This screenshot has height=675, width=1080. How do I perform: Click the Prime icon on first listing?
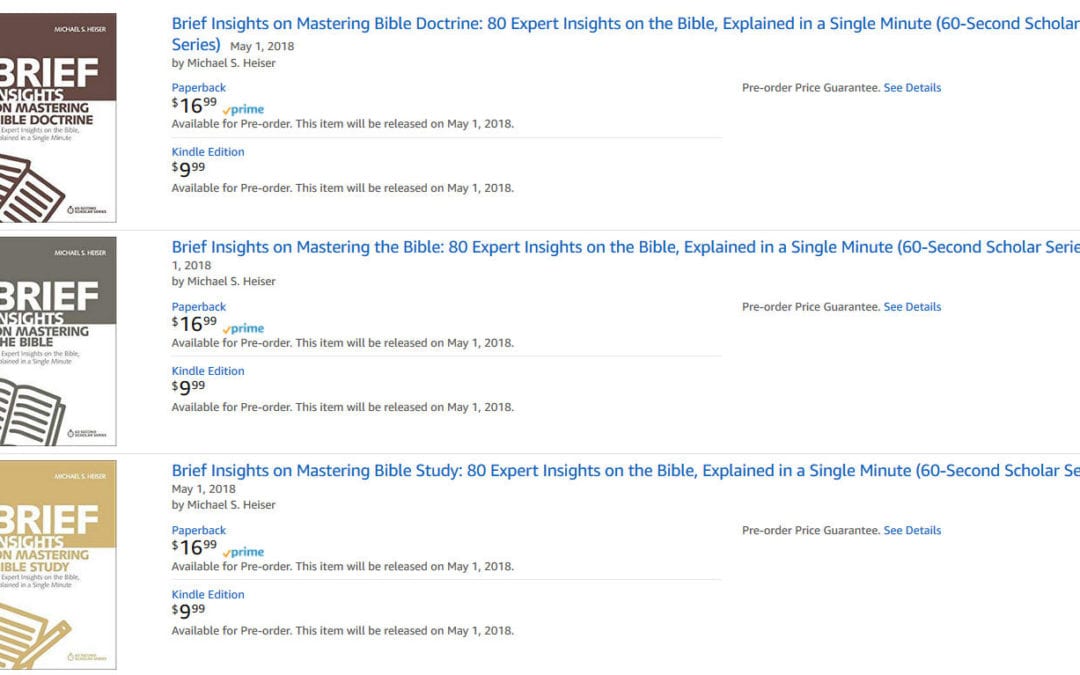[x=243, y=110]
